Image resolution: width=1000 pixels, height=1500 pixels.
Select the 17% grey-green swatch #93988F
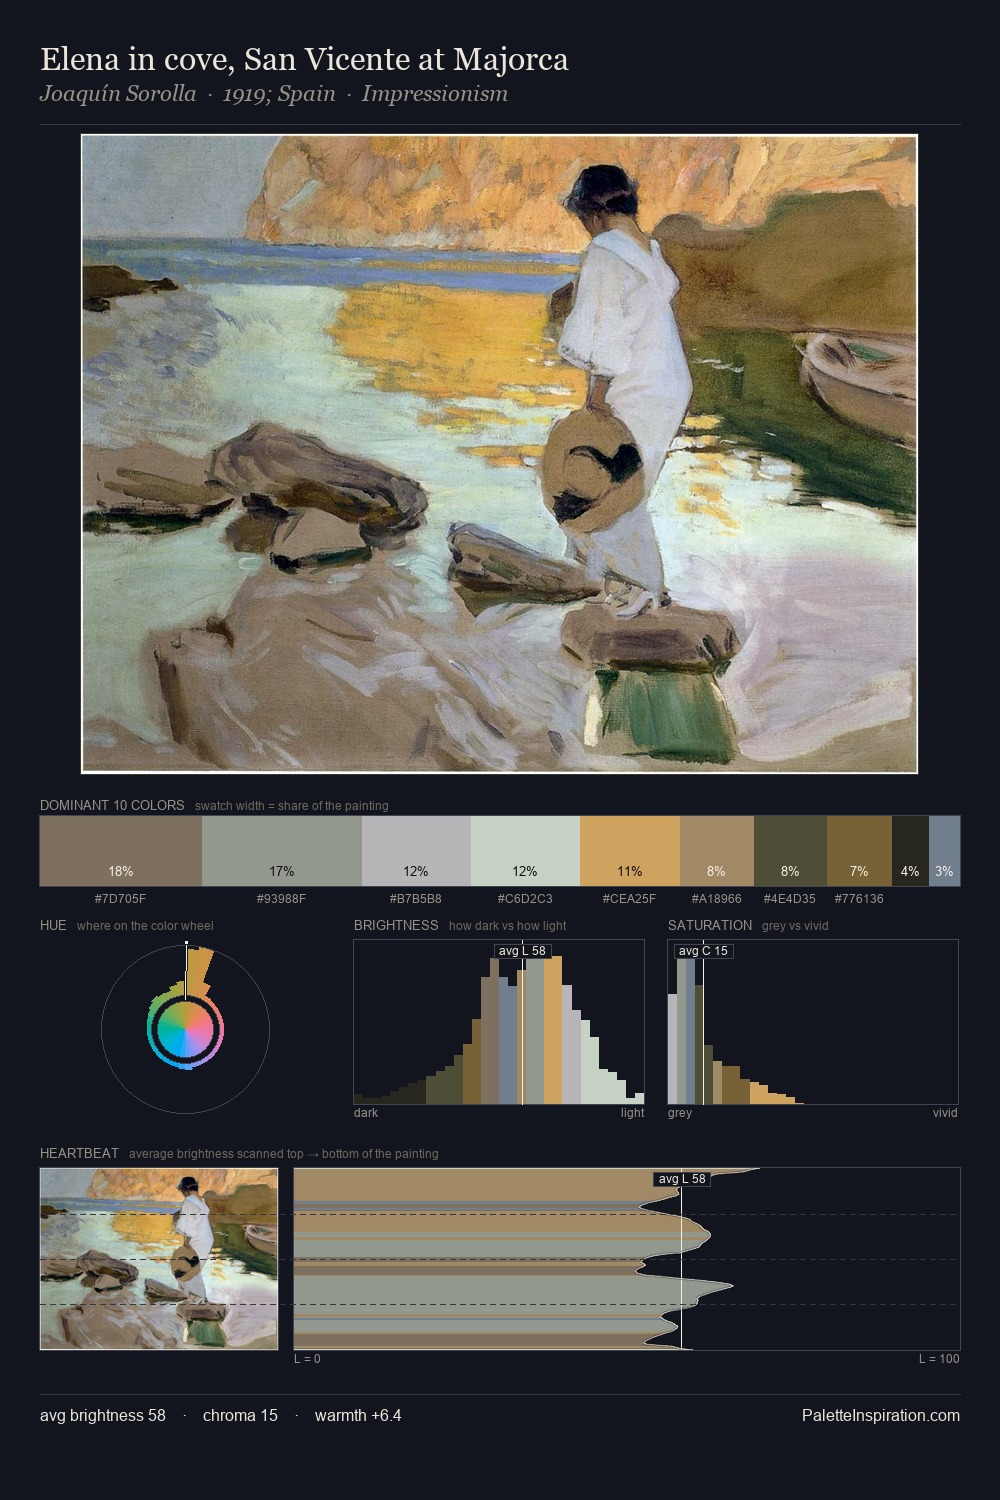tap(282, 851)
